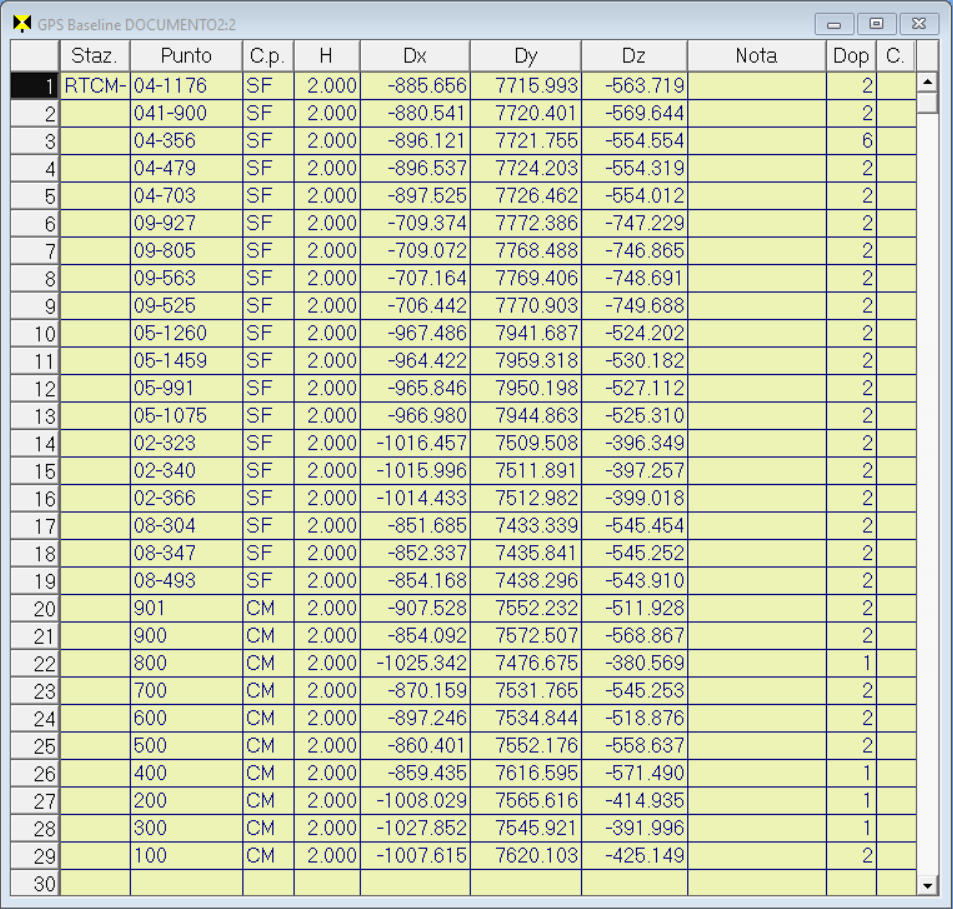Select the Punto column header
Image resolution: width=953 pixels, height=909 pixels.
(186, 56)
